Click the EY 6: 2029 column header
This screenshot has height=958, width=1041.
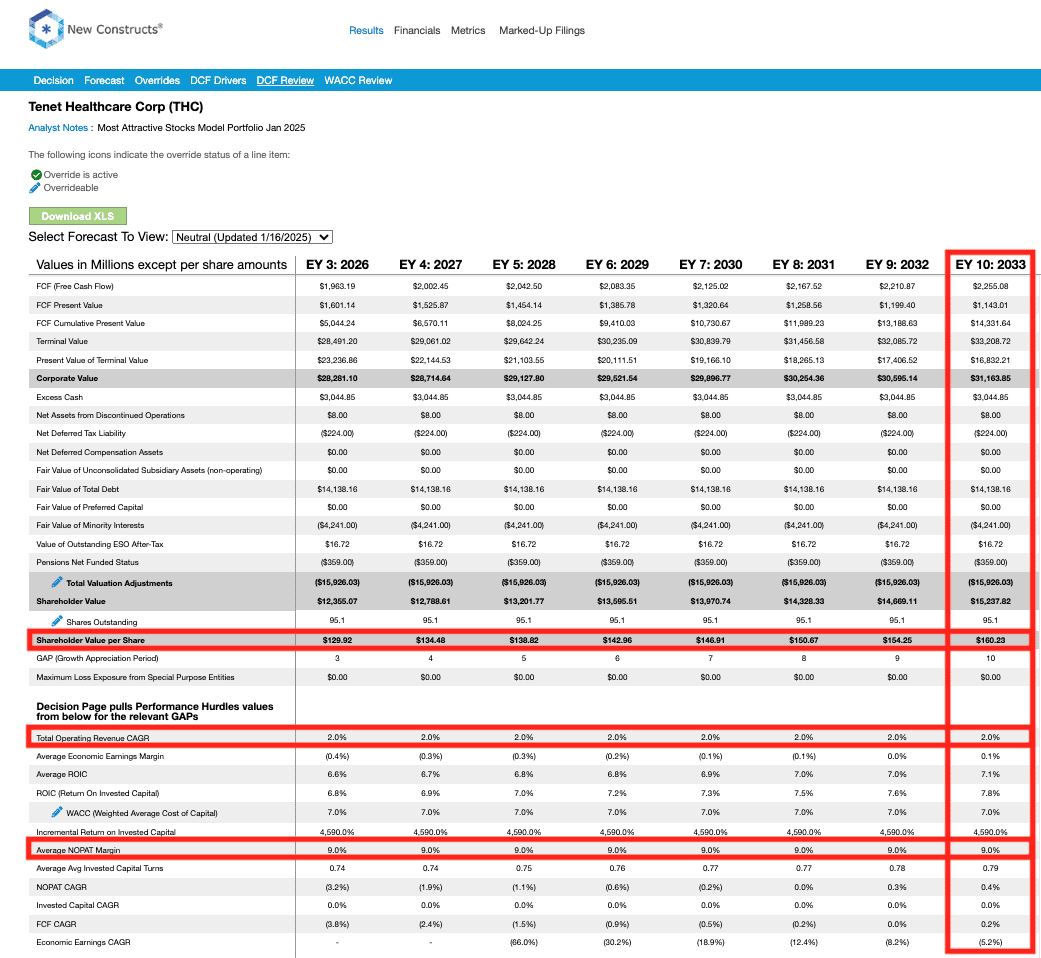[x=617, y=264]
